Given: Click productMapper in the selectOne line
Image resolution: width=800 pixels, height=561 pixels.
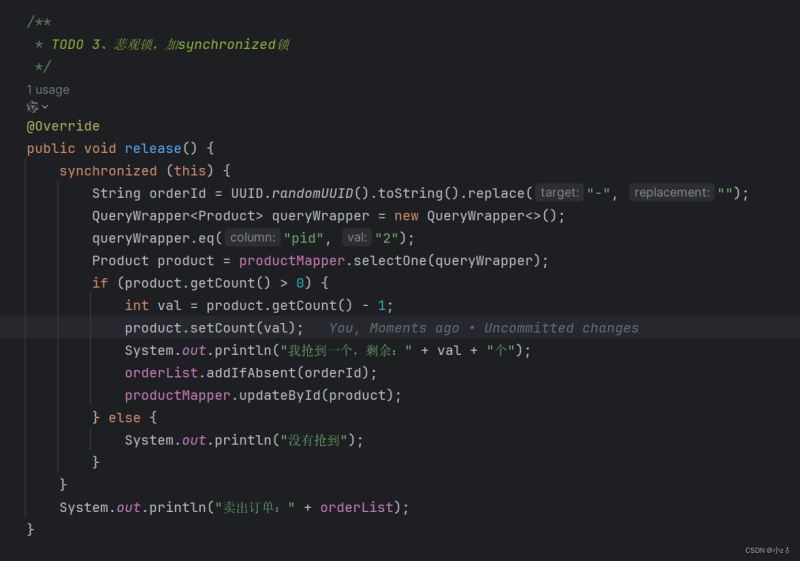Looking at the screenshot, I should [x=292, y=261].
